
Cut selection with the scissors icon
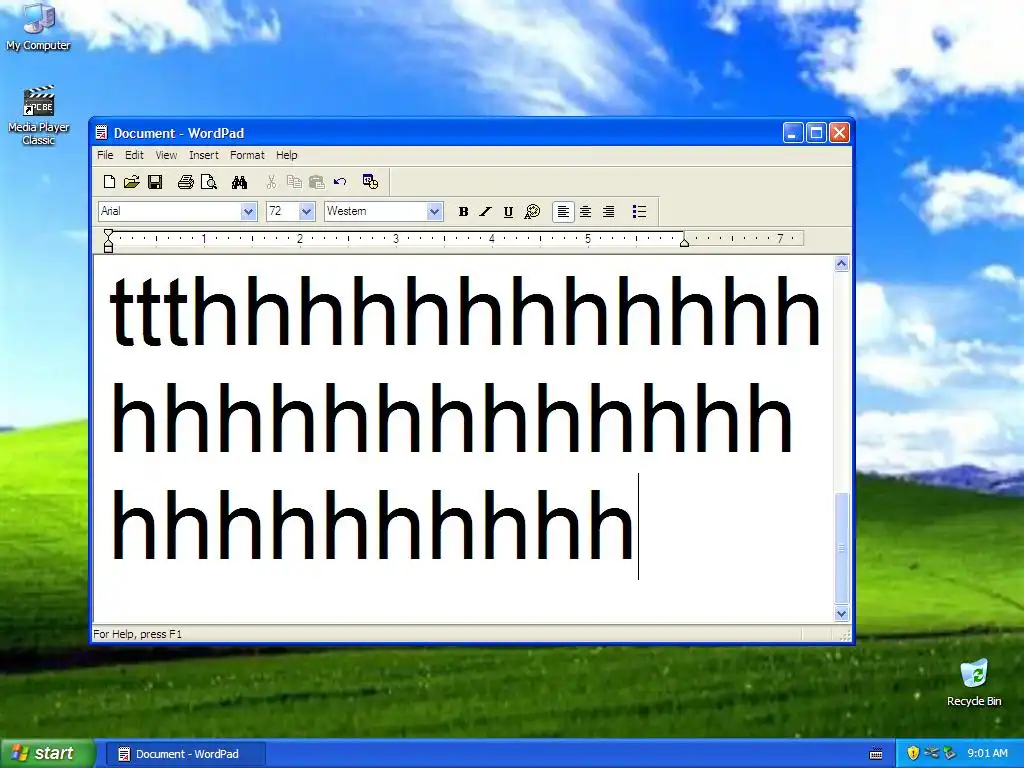point(271,182)
